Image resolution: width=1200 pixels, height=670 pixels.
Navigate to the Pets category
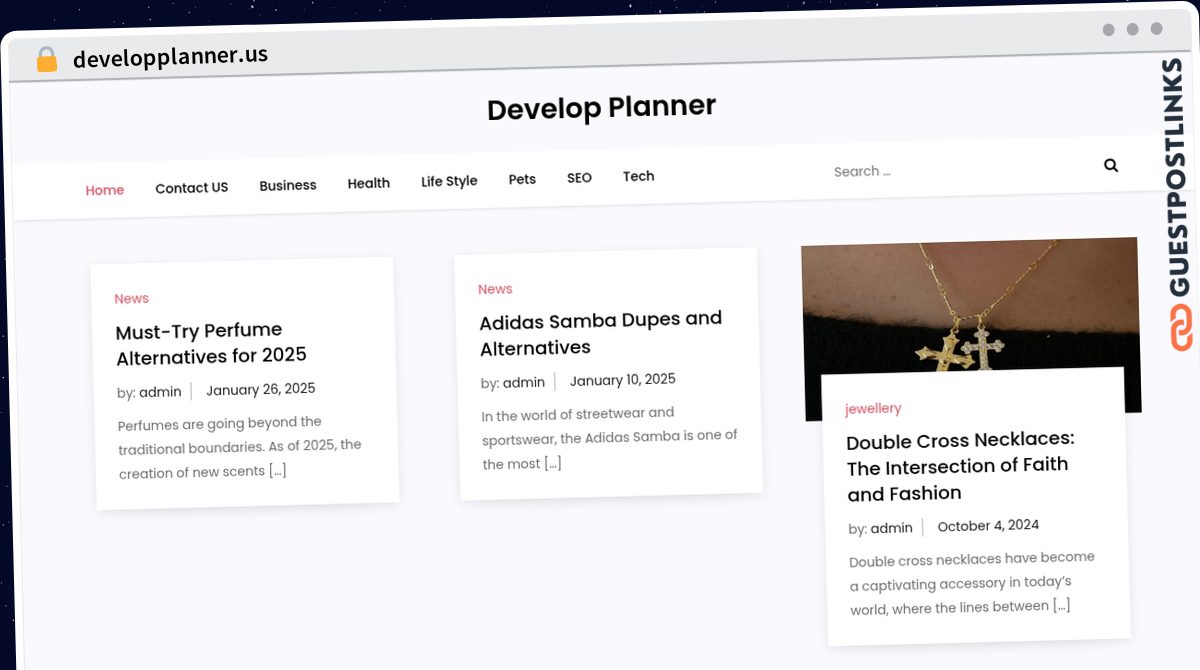522,179
